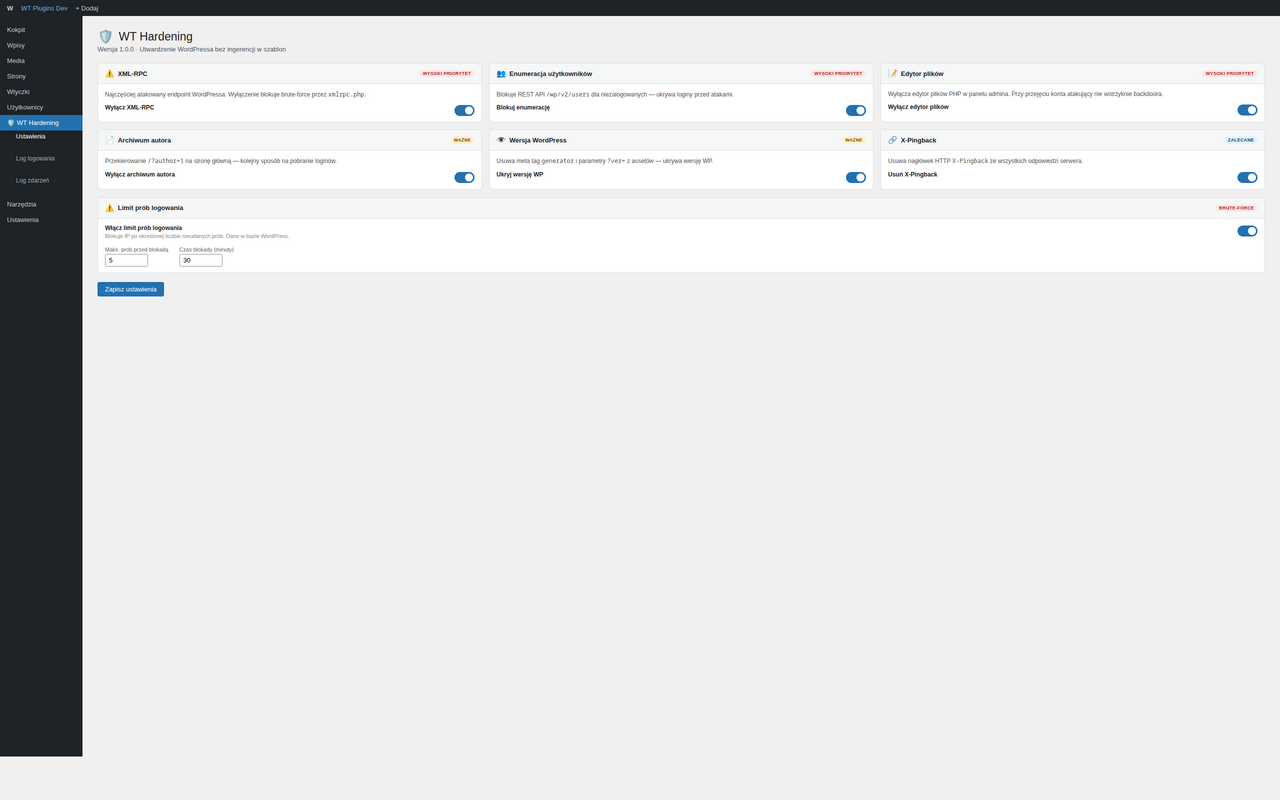
Task: Click the ZALECANE badge on X-Pingback card
Action: (x=1241, y=140)
